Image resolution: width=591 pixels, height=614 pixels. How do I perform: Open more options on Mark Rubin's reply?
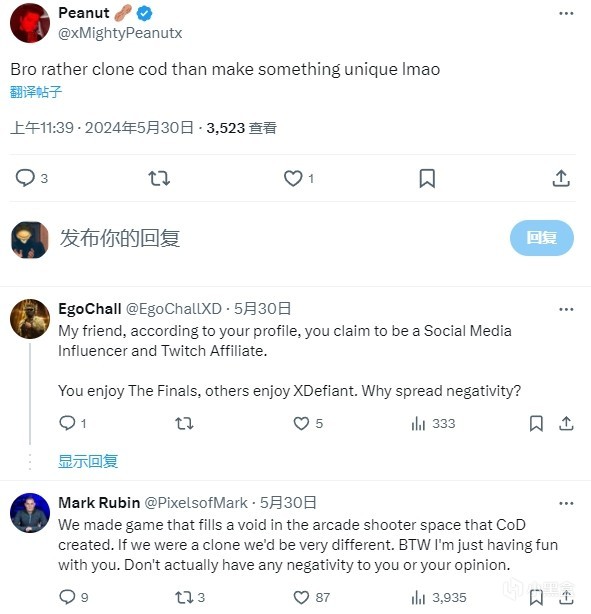(566, 503)
